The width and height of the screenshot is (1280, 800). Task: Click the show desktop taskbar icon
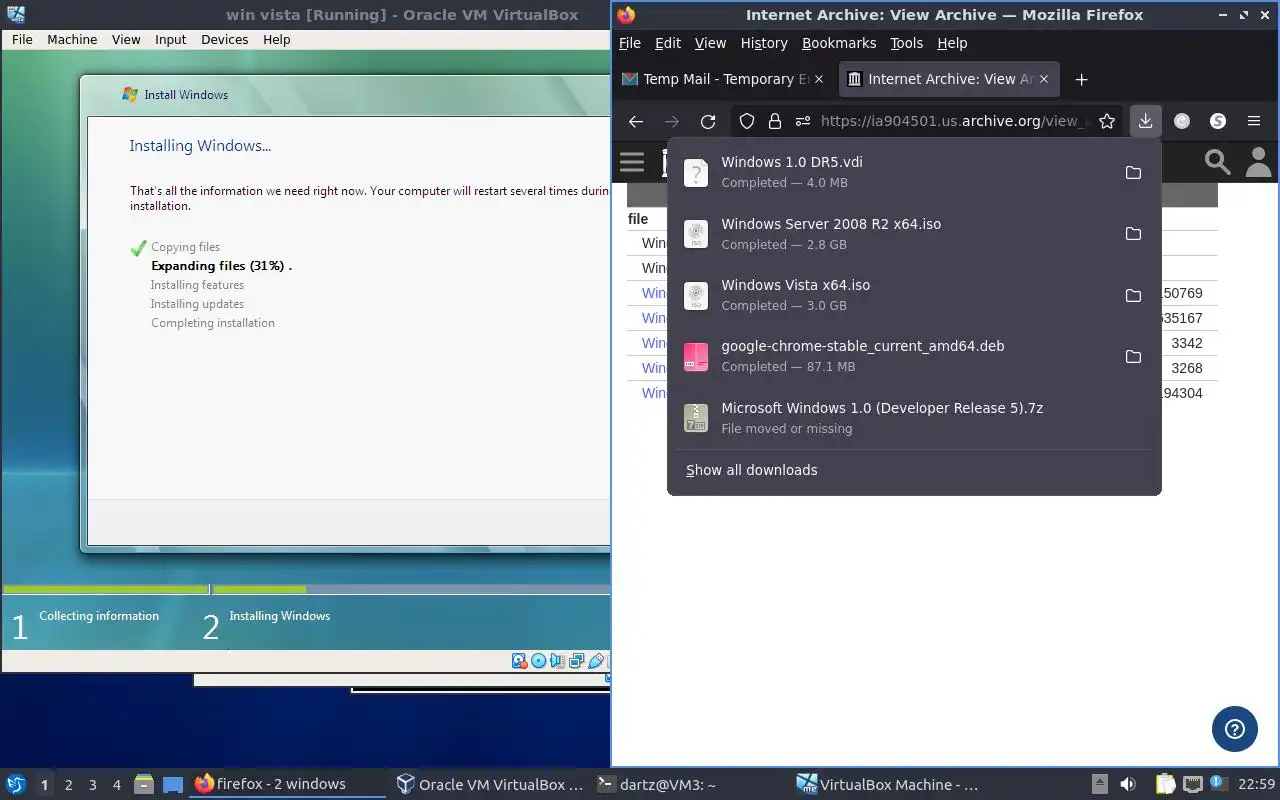pyautogui.click(x=173, y=785)
